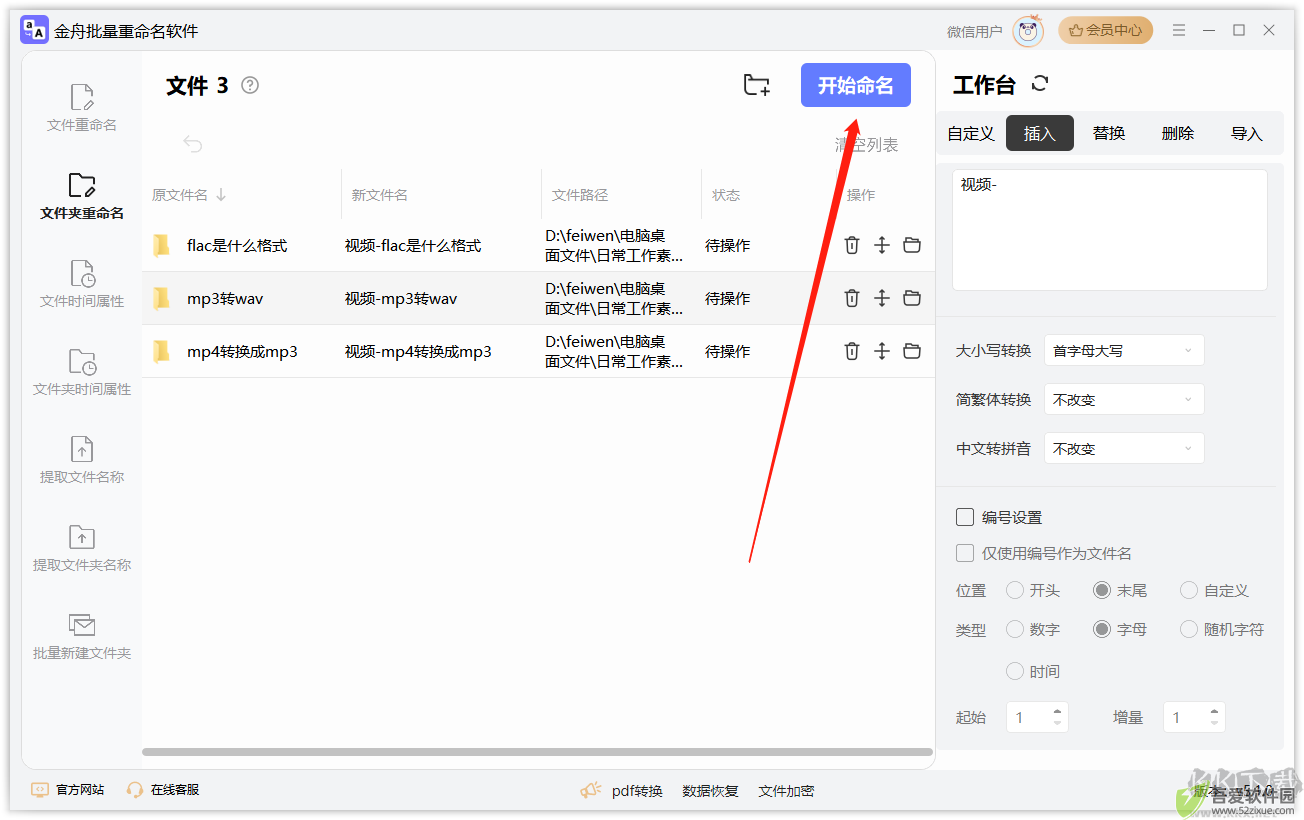Open the 文件加密 link
This screenshot has width=1304, height=820.
pyautogui.click(x=786, y=791)
